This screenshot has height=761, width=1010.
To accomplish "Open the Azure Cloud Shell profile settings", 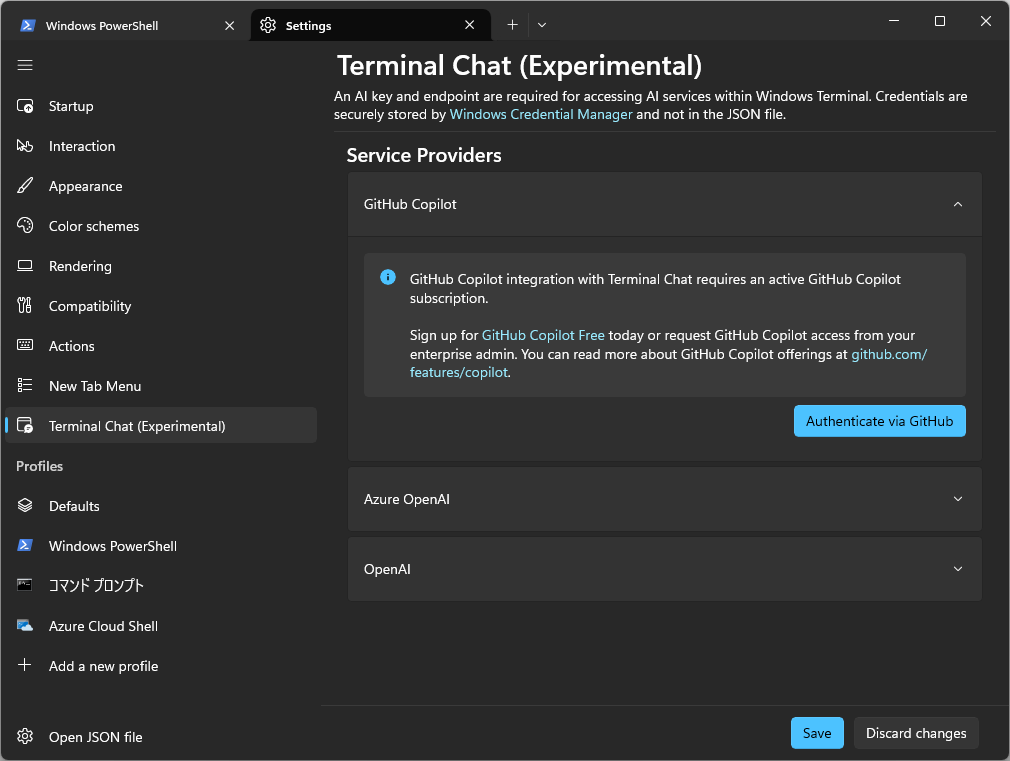I will point(103,626).
